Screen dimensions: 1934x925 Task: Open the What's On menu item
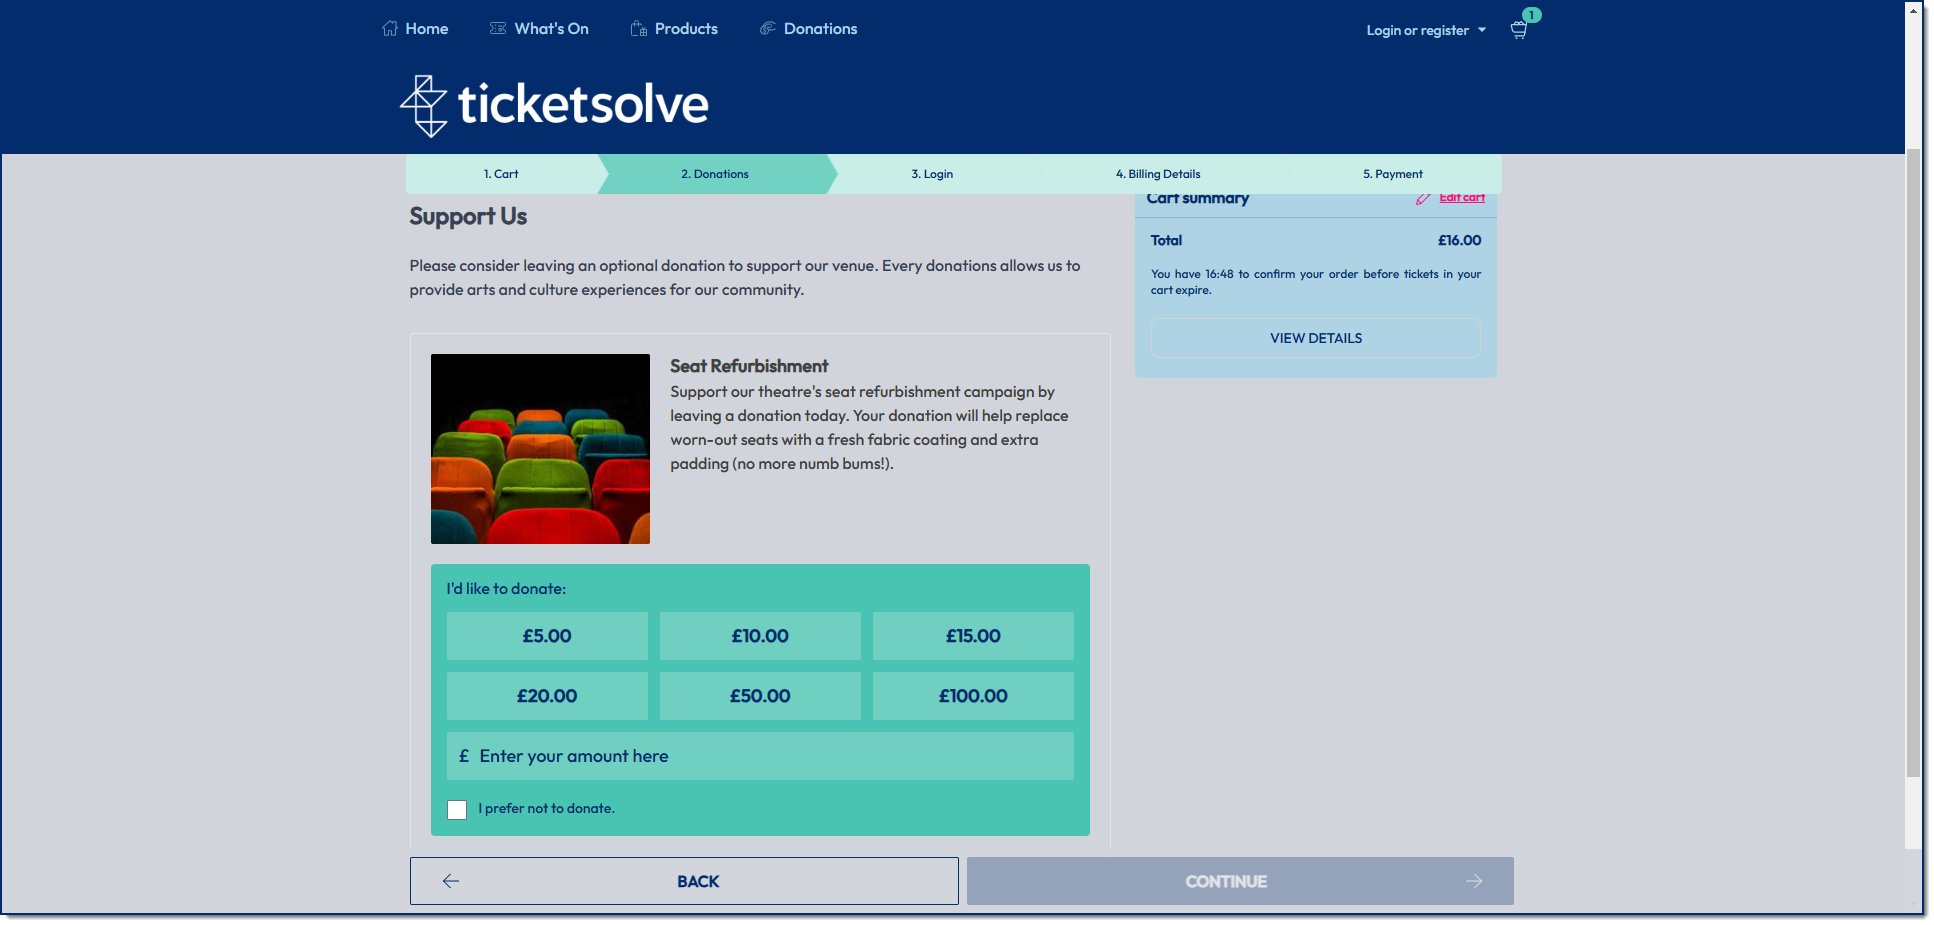tap(539, 29)
